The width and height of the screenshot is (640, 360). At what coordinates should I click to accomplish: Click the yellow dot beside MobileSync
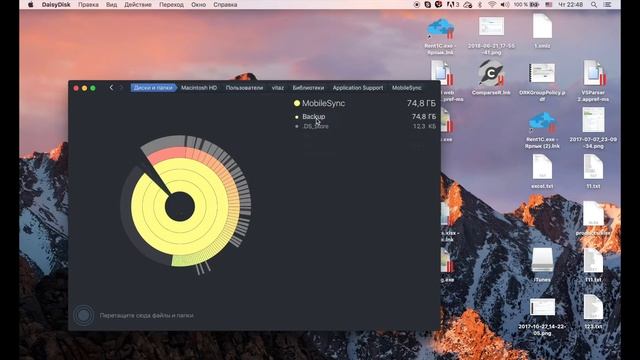(x=297, y=103)
